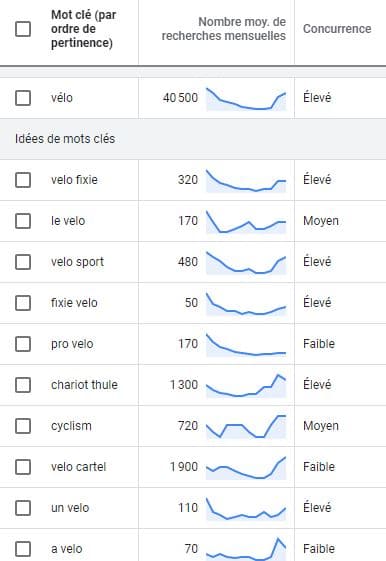The height and width of the screenshot is (561, 386).
Task: Sort by Concurrence column header
Action: click(x=337, y=29)
